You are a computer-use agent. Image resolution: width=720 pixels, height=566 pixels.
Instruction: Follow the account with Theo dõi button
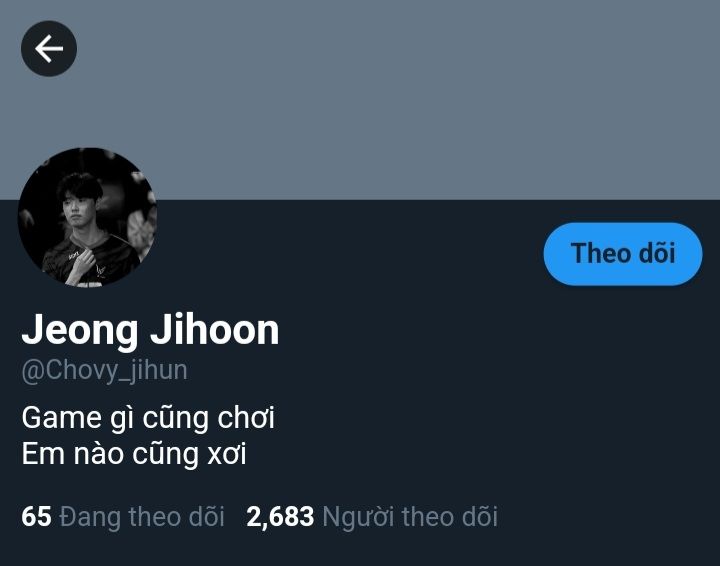point(623,253)
